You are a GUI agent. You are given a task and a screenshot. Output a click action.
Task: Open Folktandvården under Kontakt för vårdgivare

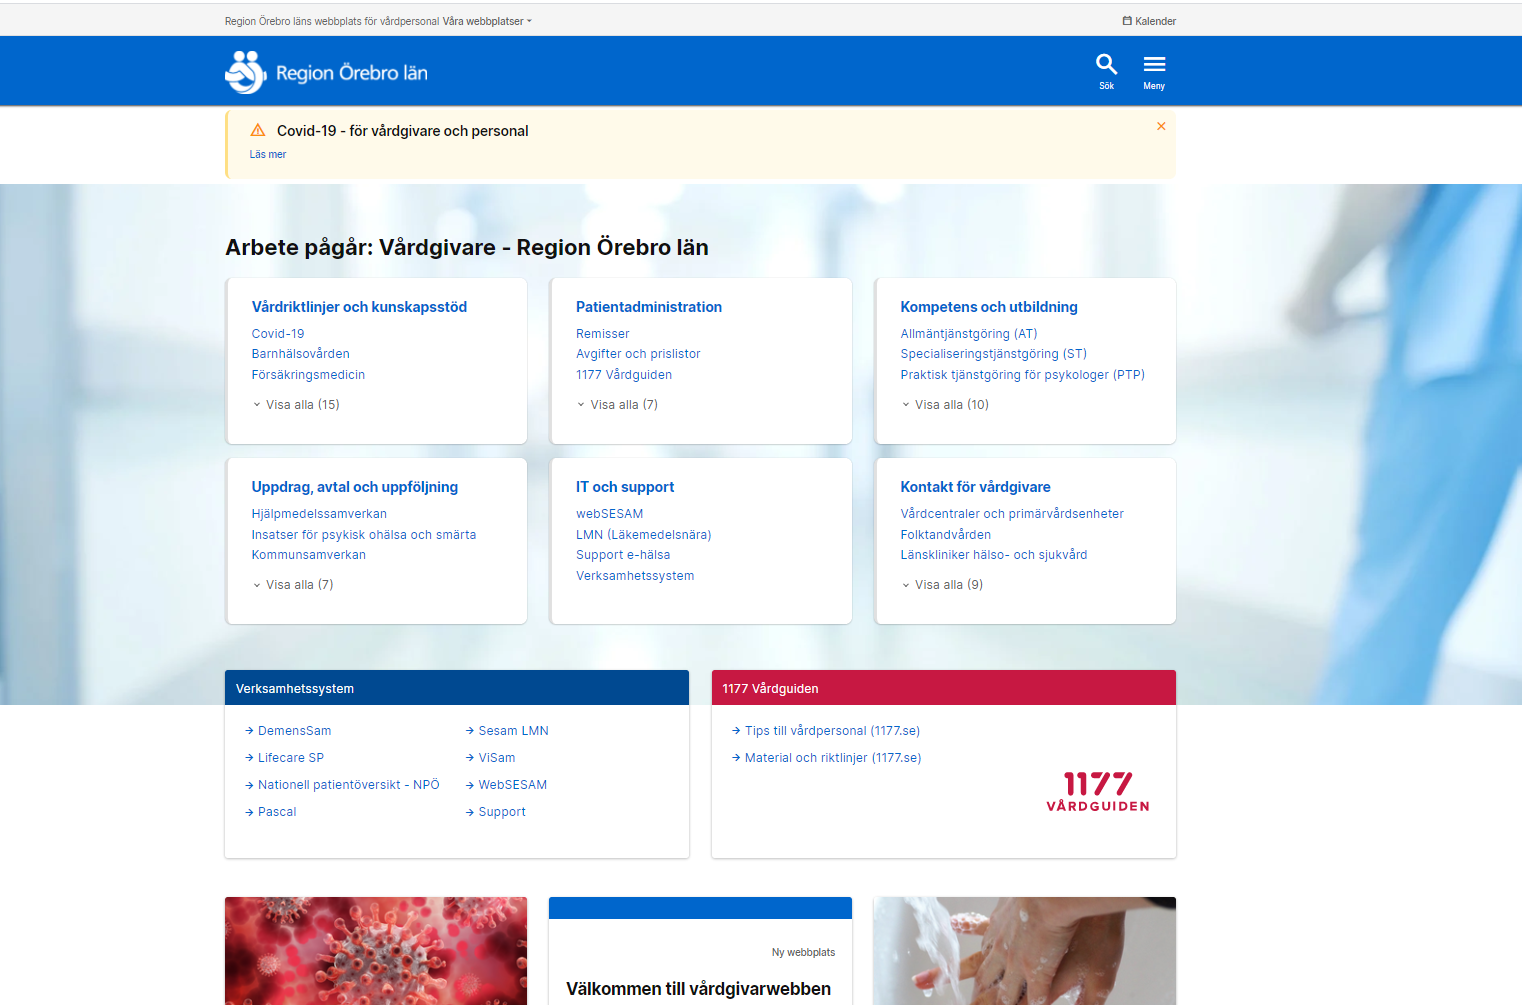pos(946,534)
